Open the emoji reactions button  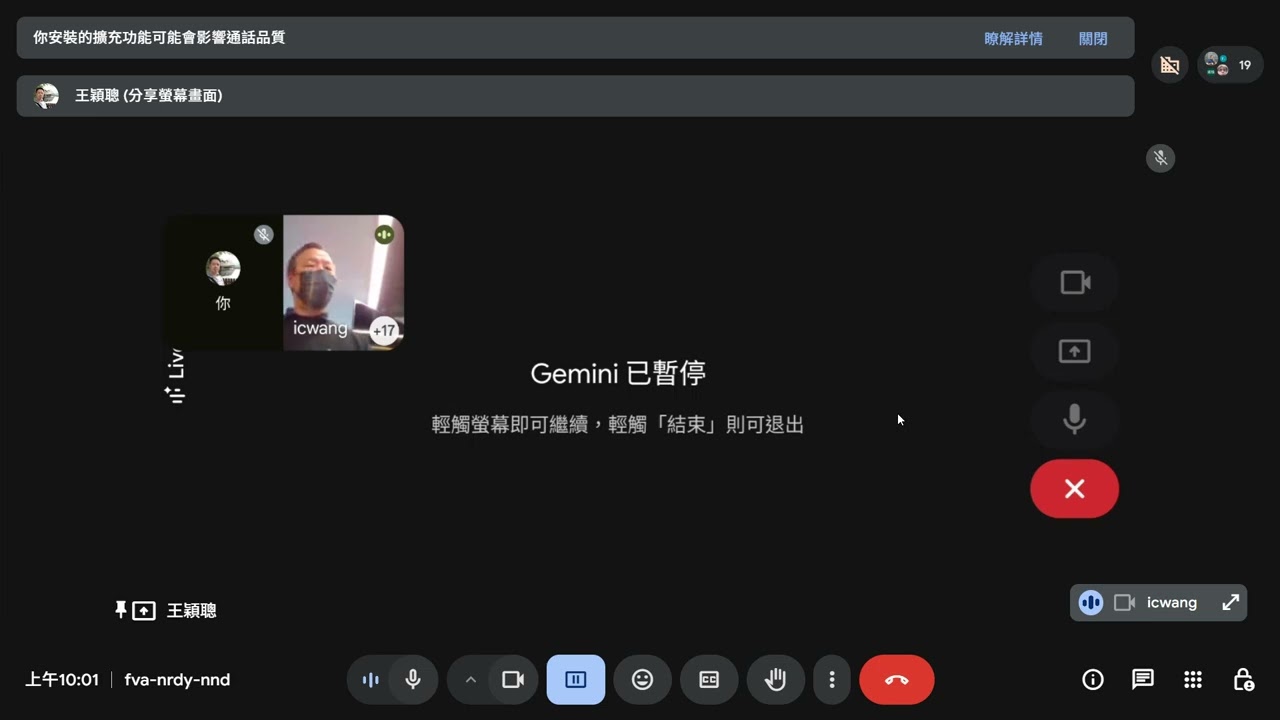coord(642,680)
